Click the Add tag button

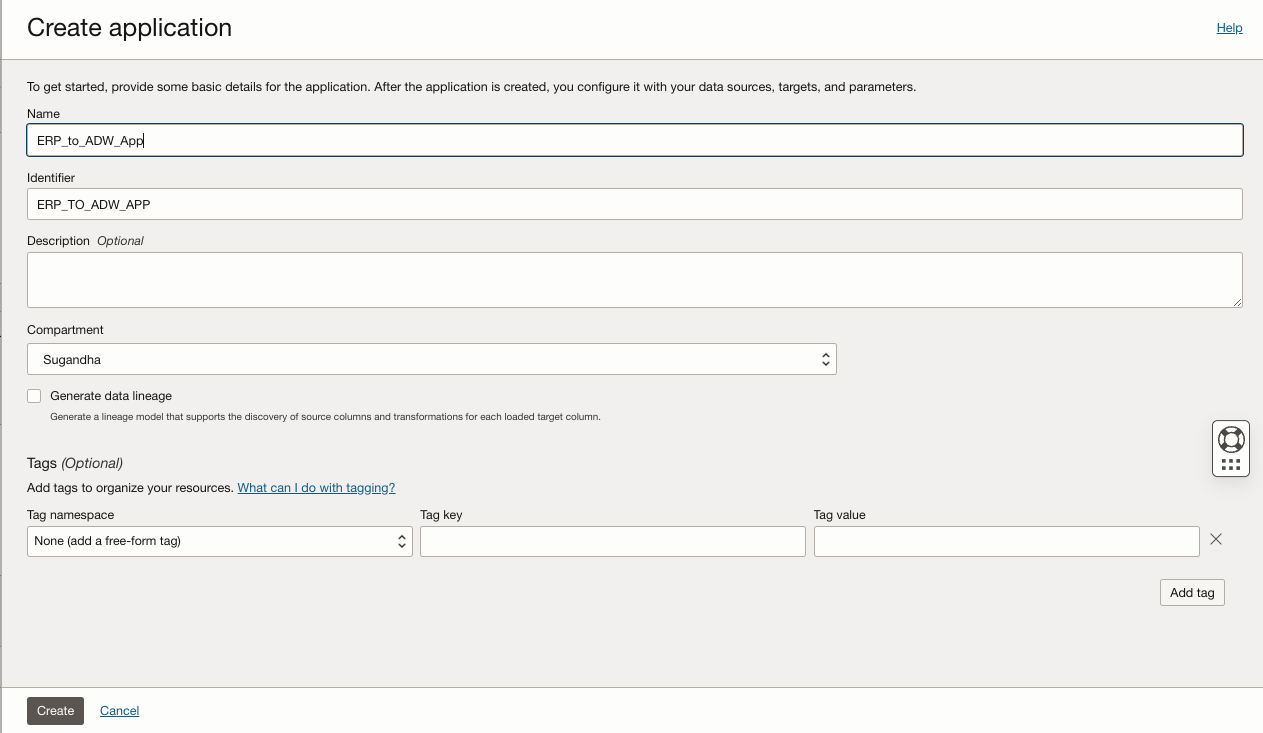(x=1192, y=593)
